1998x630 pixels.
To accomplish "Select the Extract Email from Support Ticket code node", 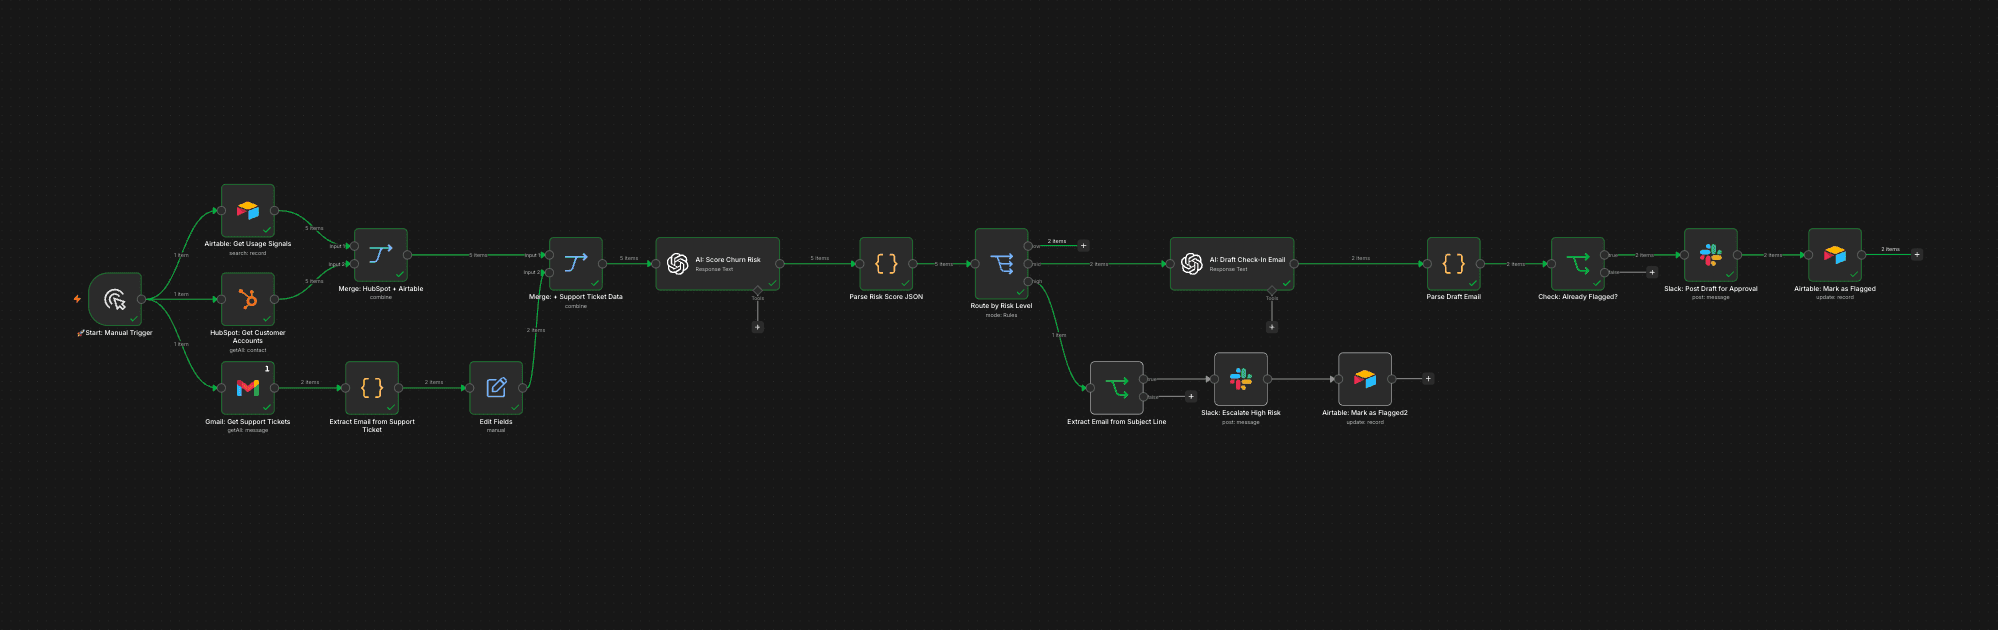I will pos(372,388).
